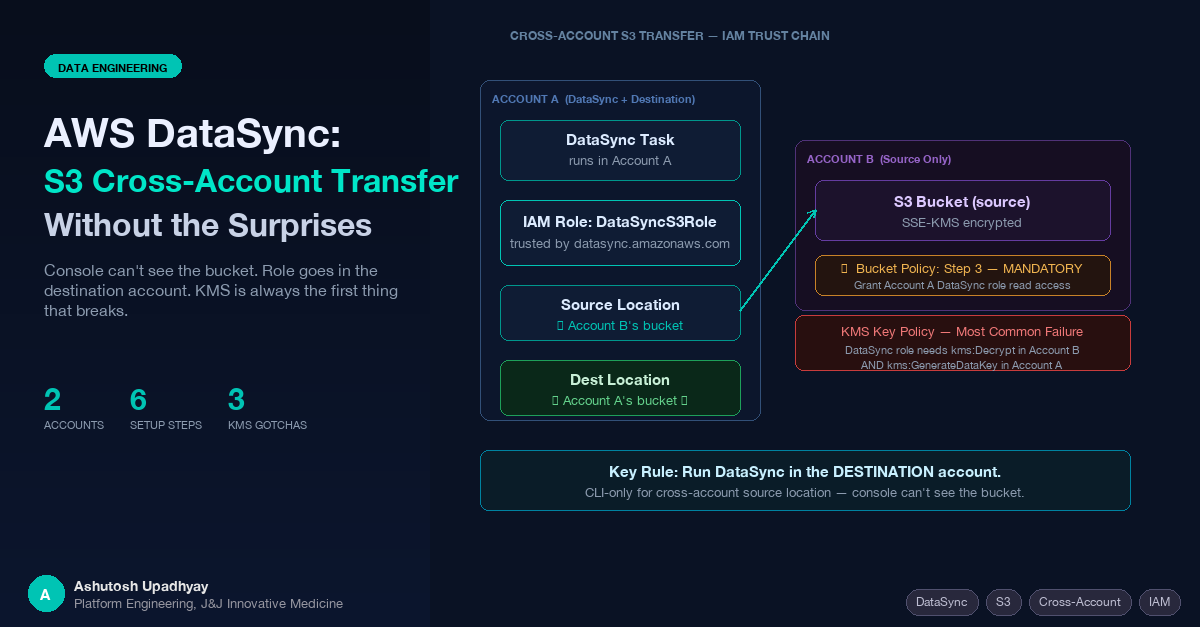Click the author name Ashutosh Upadhyay
The height and width of the screenshot is (627, 1200).
[141, 586]
